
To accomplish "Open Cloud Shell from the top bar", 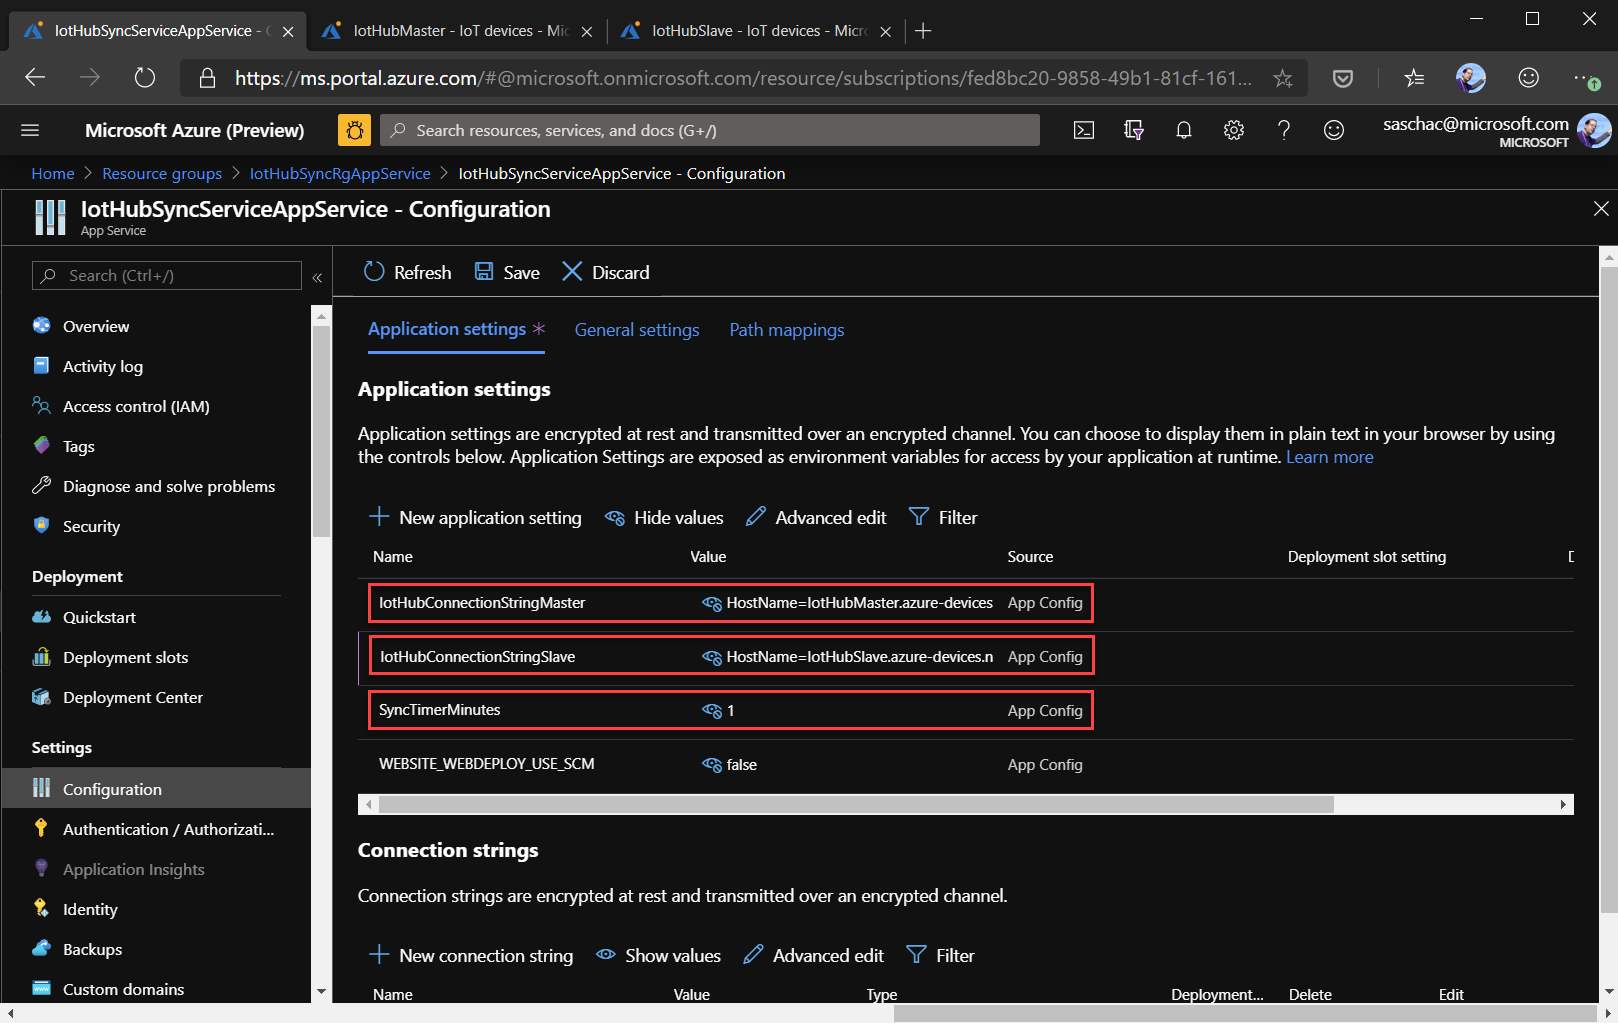I will click(1084, 130).
